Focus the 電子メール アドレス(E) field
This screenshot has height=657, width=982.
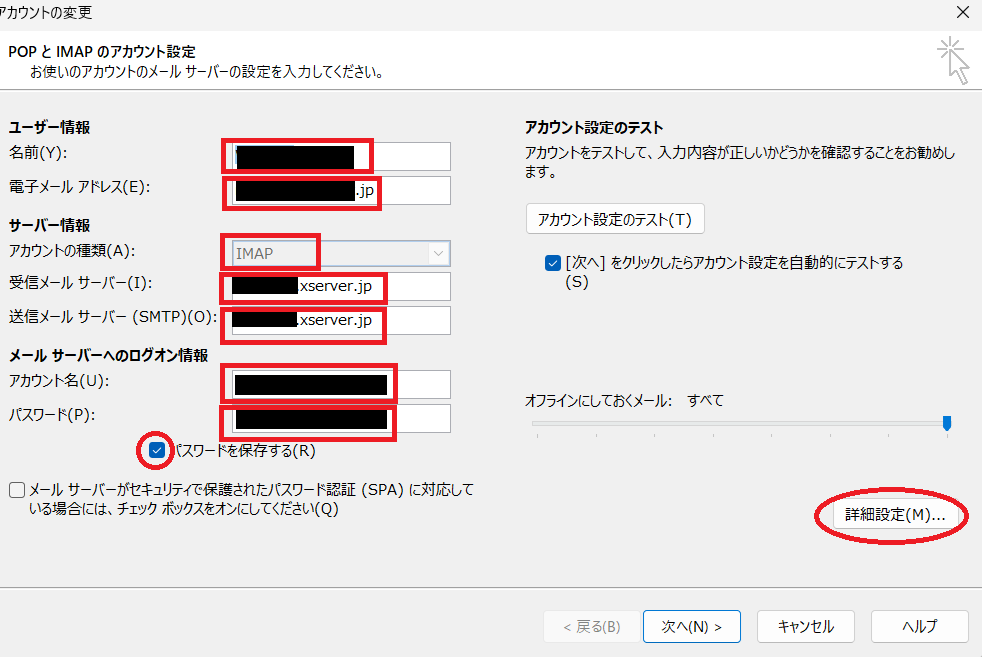tap(338, 191)
